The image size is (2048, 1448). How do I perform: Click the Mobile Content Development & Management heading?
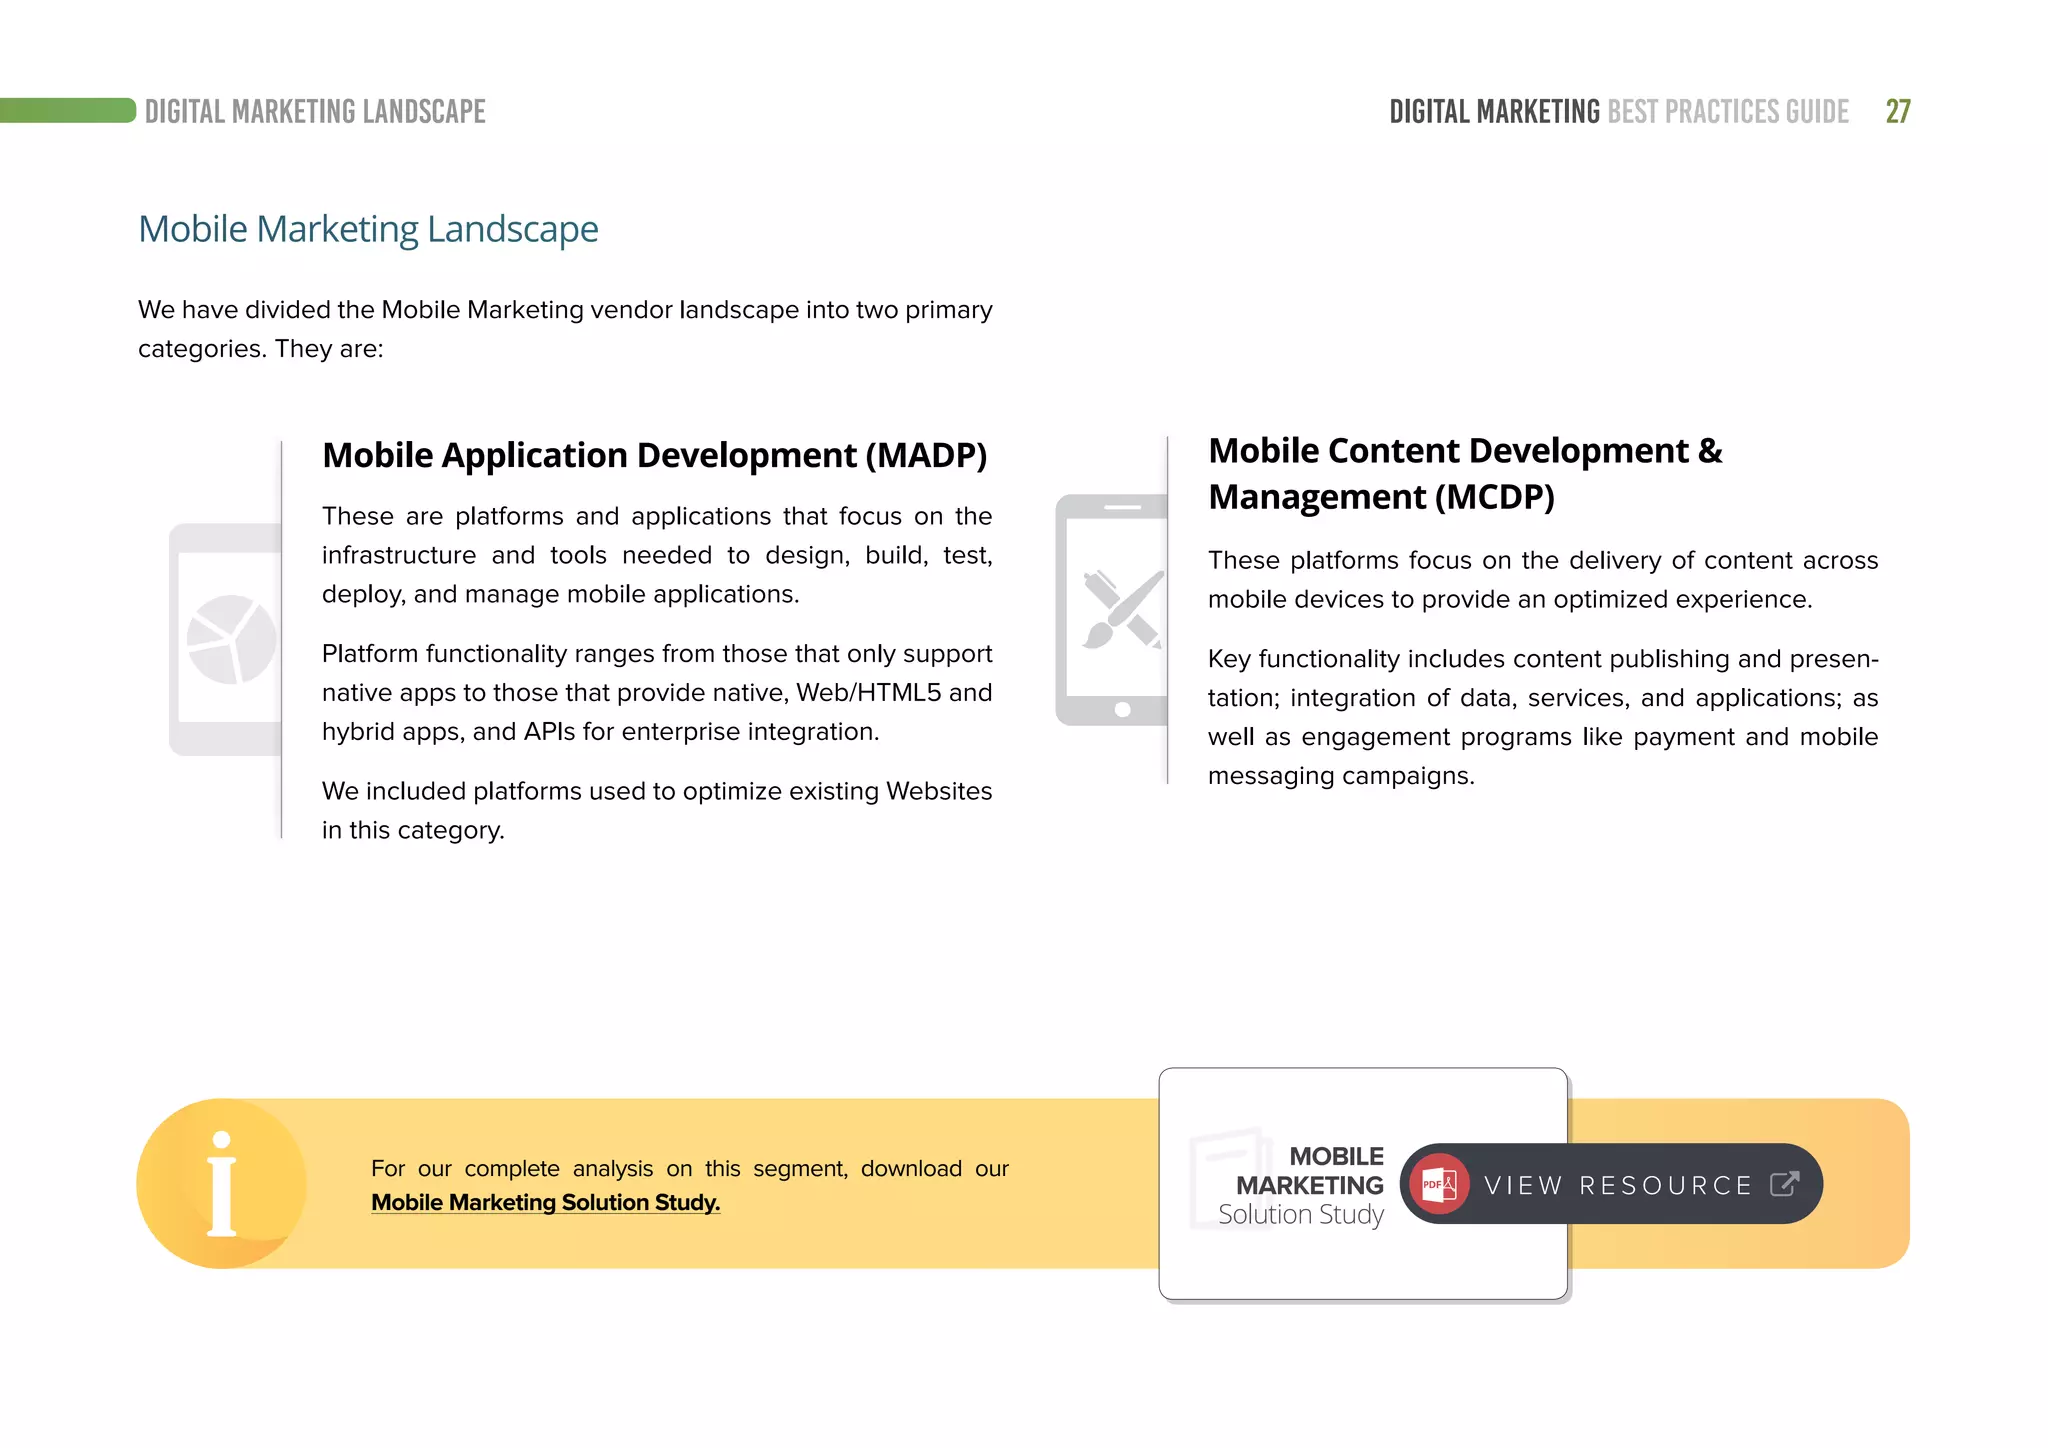(1465, 473)
